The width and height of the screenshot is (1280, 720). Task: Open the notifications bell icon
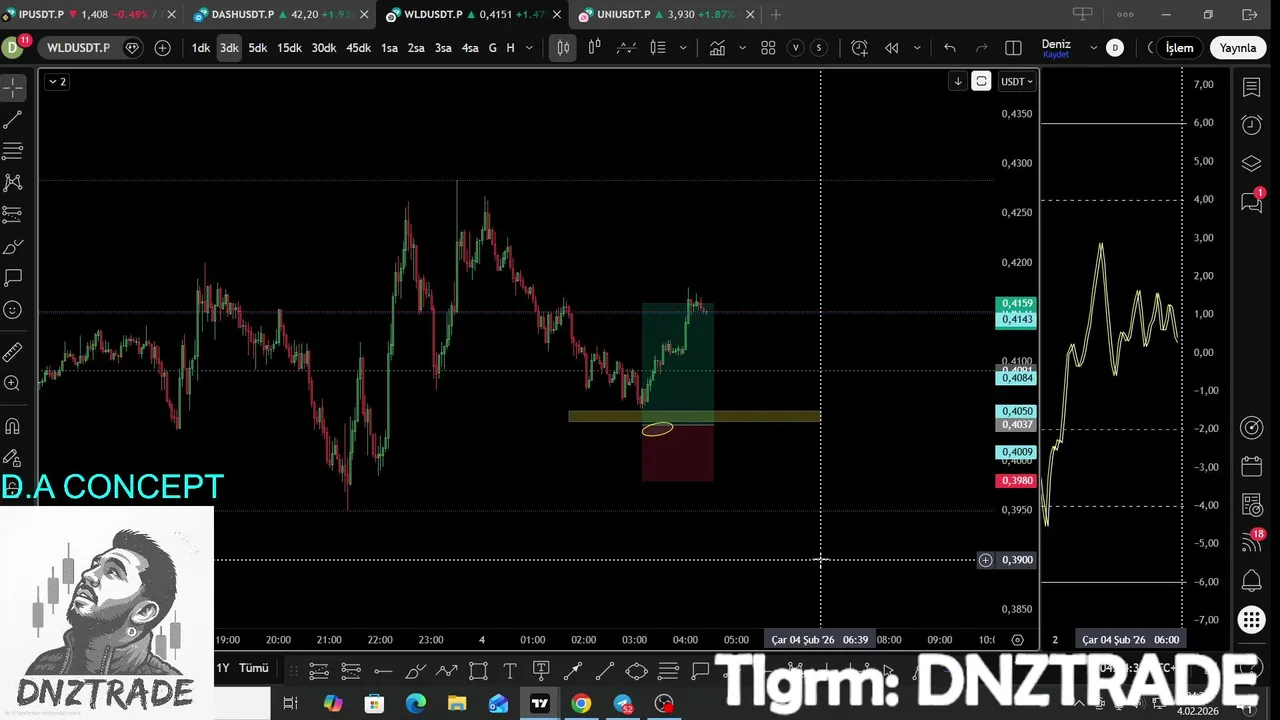click(1251, 580)
